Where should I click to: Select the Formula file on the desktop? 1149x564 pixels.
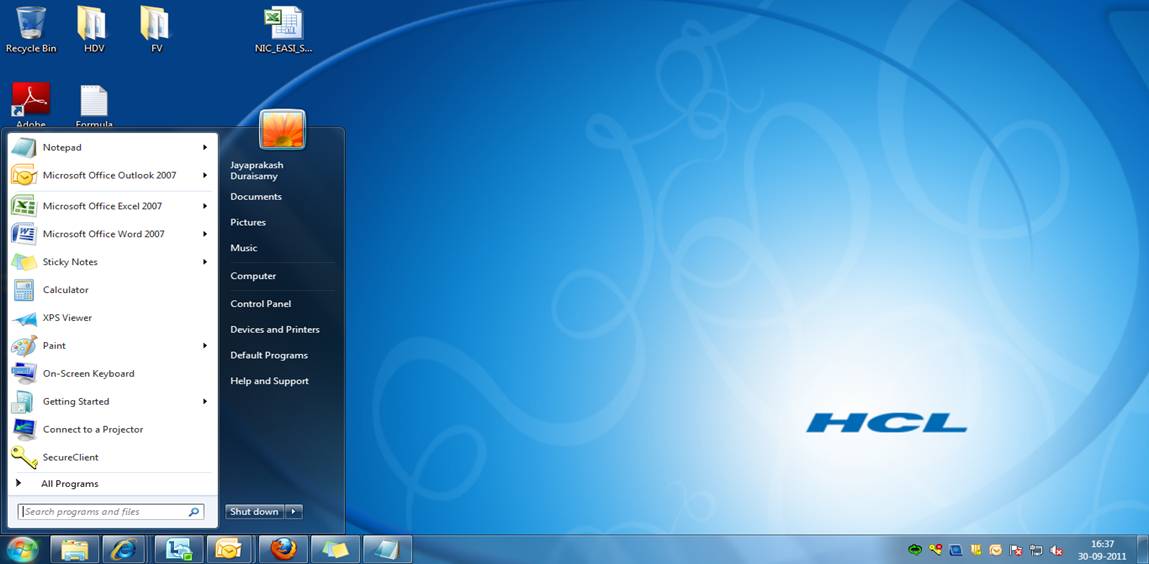[x=94, y=106]
